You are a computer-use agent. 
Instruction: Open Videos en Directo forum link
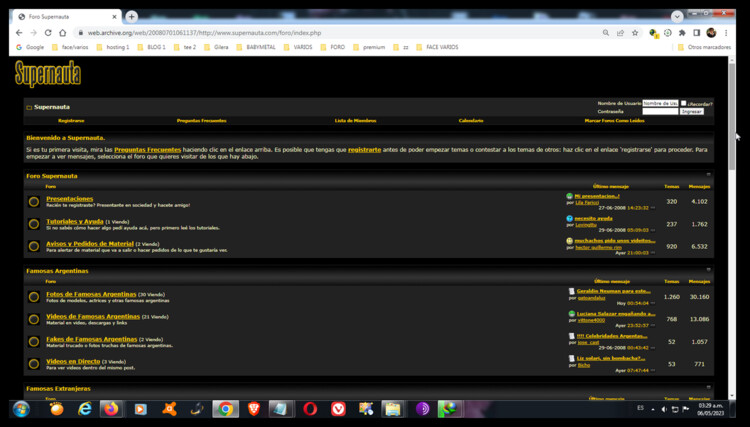tap(73, 361)
